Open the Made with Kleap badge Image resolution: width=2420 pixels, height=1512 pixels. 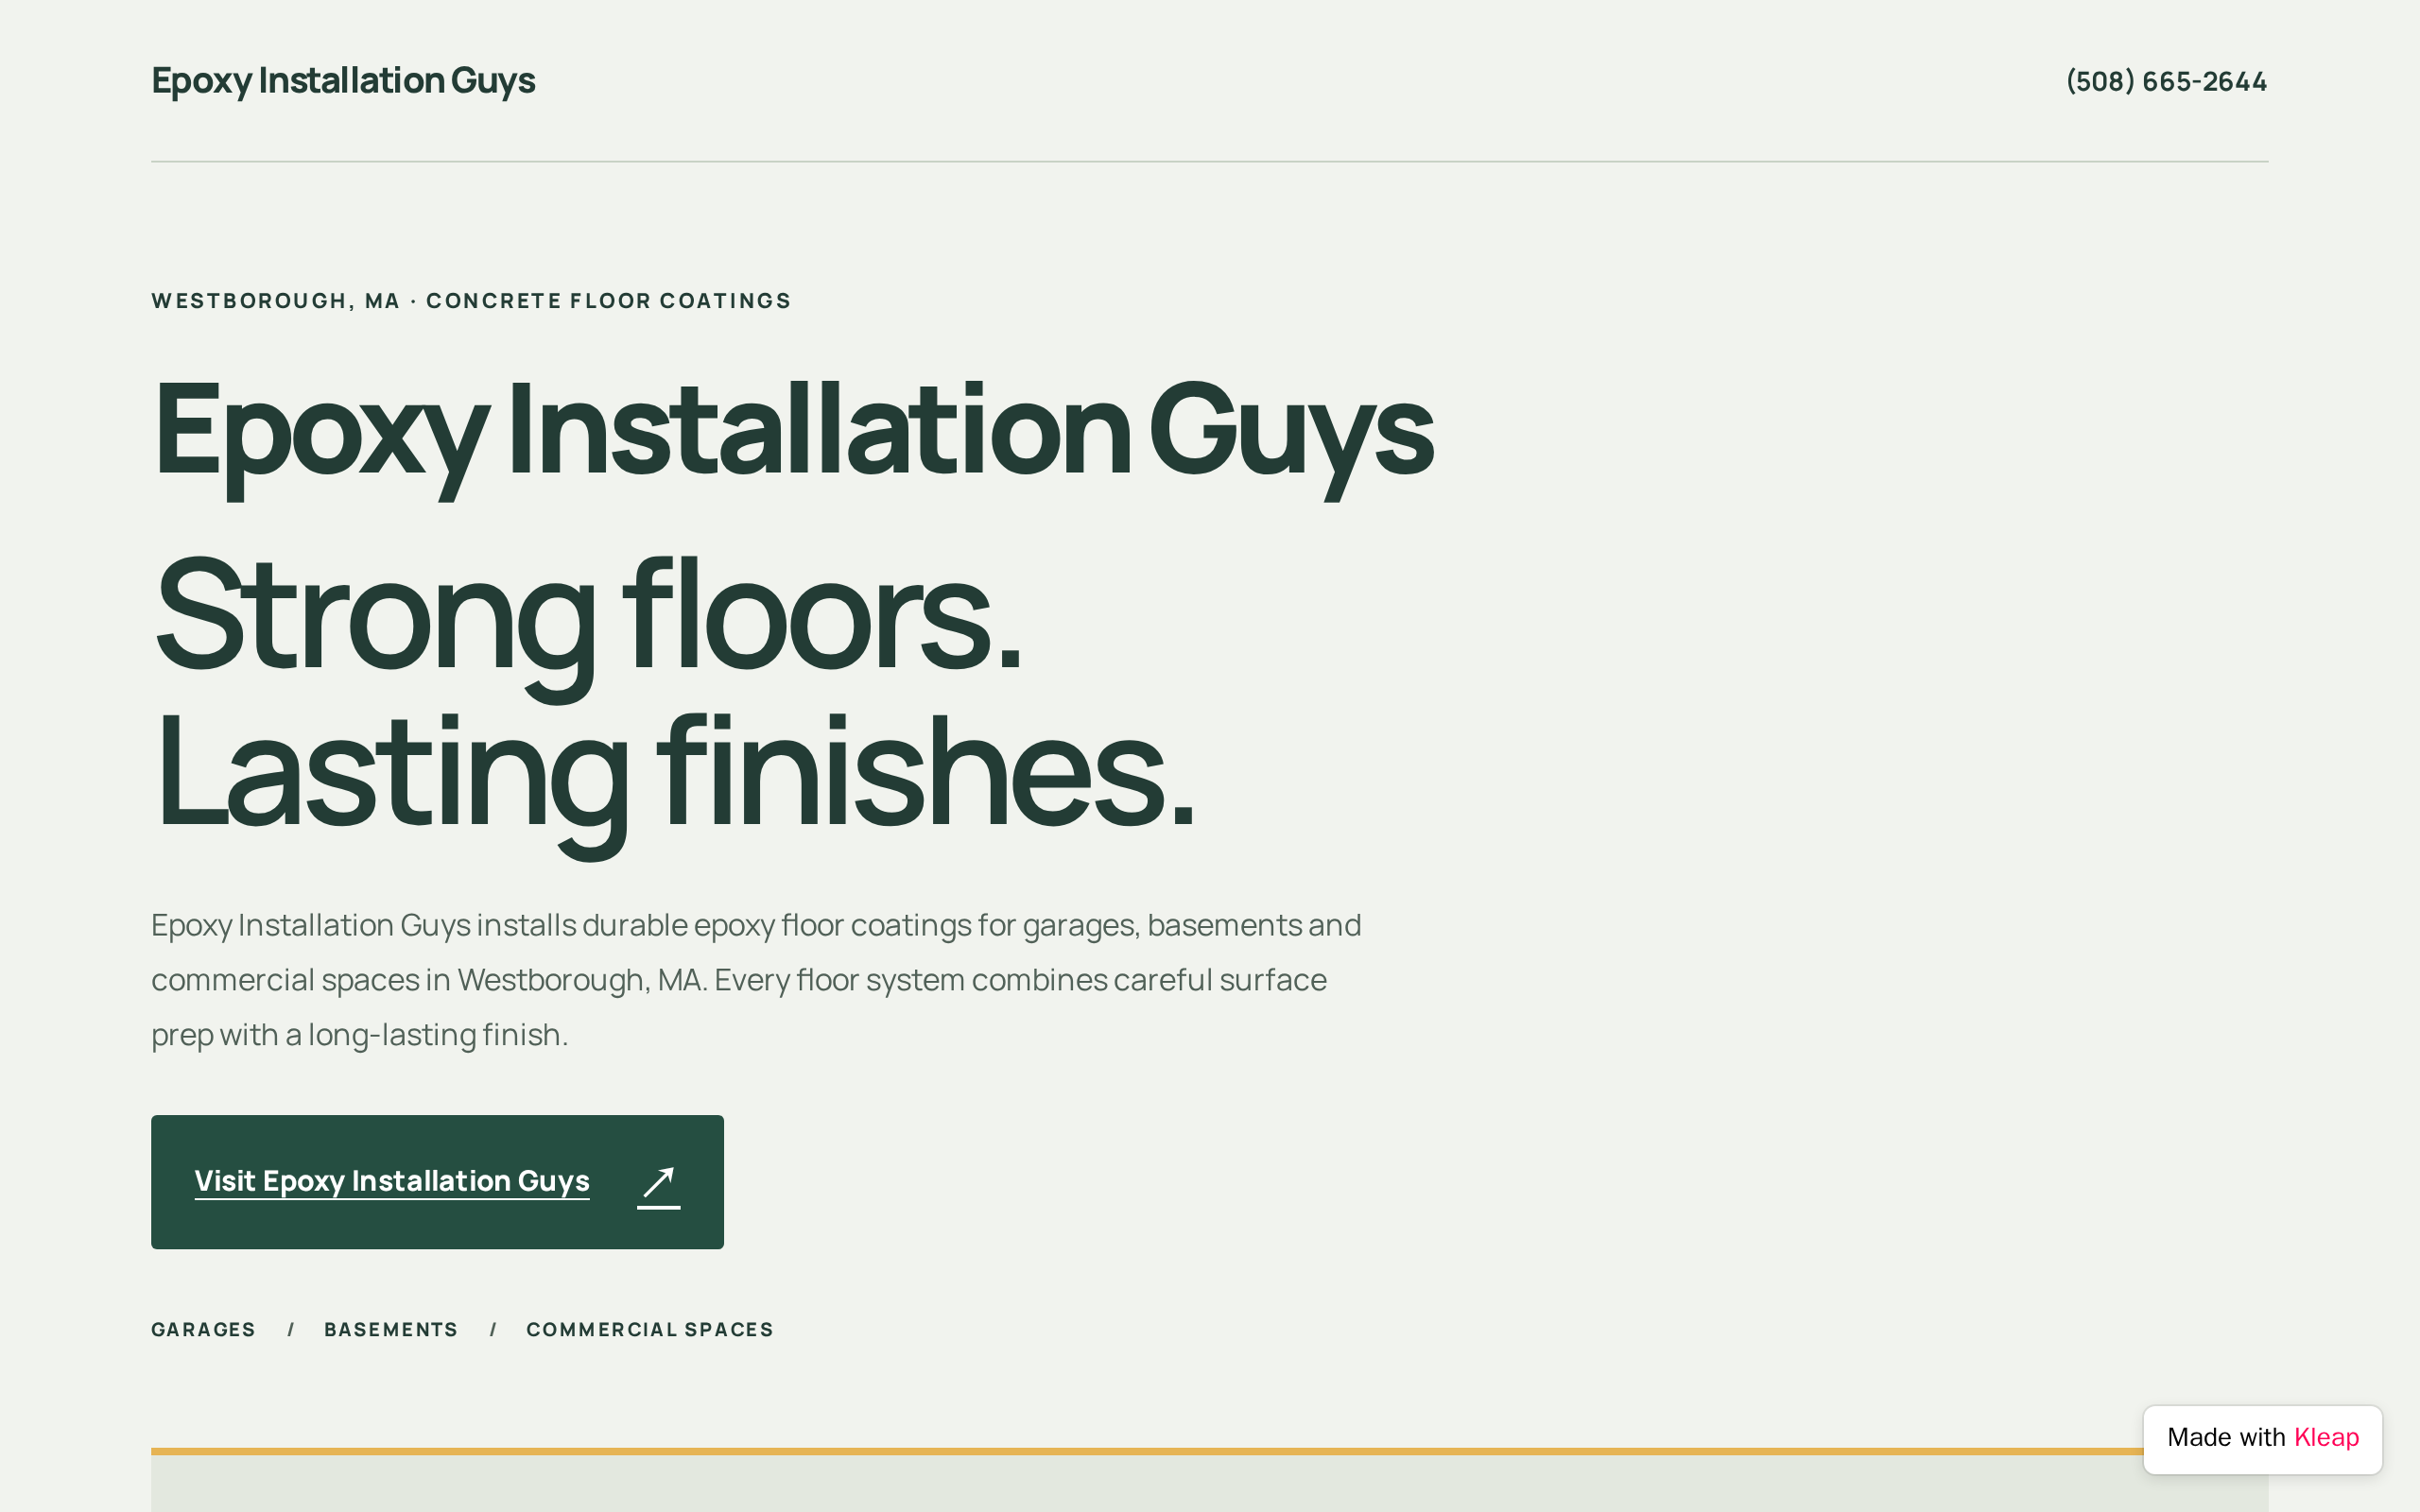click(2262, 1438)
